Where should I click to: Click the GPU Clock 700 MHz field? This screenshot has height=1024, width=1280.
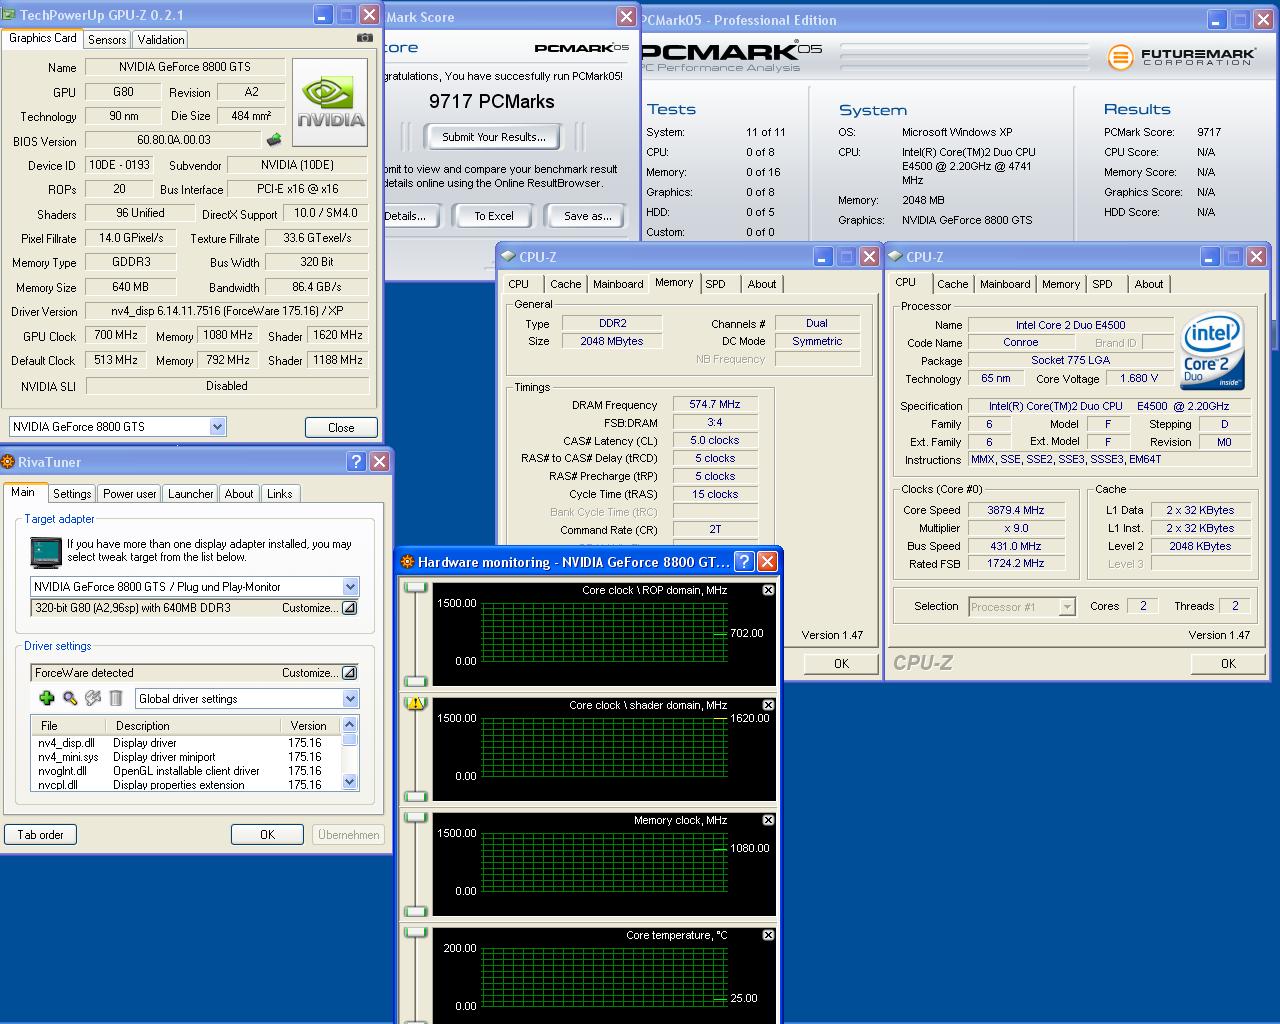click(x=116, y=336)
